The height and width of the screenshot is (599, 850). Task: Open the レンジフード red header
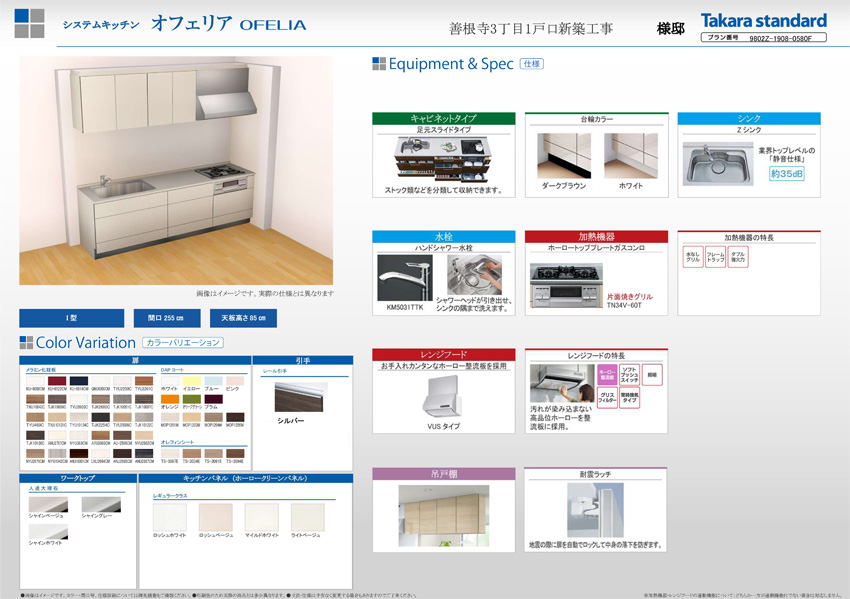443,355
